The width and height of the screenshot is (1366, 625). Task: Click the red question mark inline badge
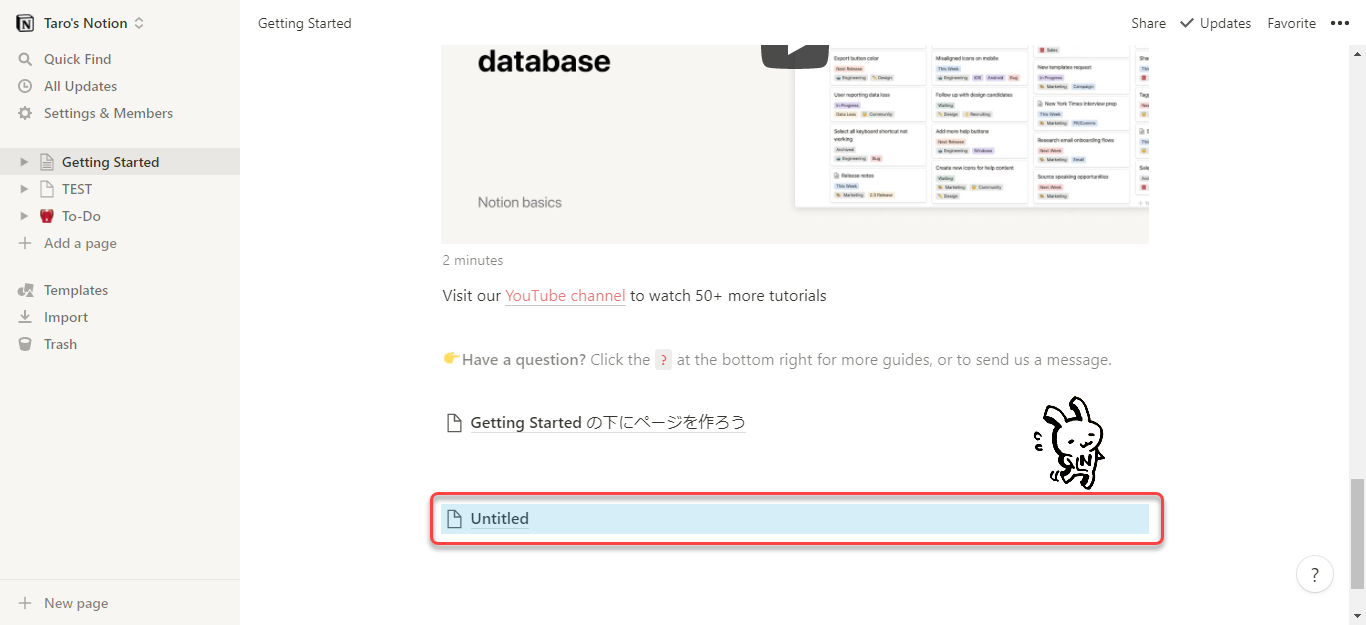pyautogui.click(x=663, y=360)
